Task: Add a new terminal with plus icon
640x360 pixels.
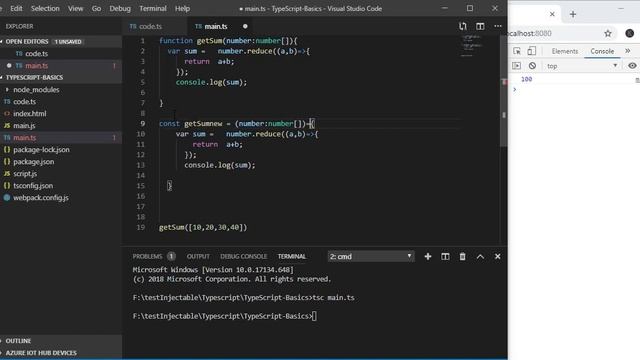Action: click(428, 256)
